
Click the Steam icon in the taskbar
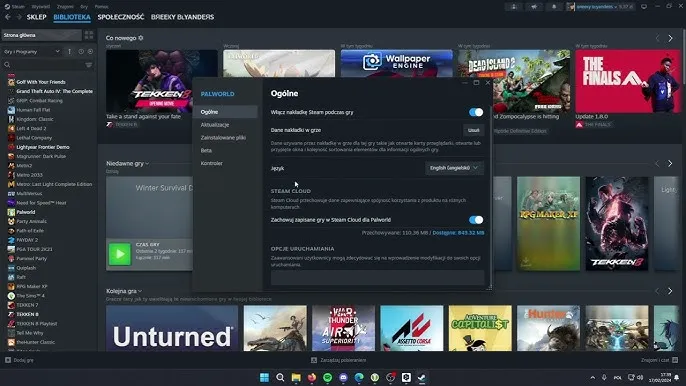pyautogui.click(x=422, y=377)
